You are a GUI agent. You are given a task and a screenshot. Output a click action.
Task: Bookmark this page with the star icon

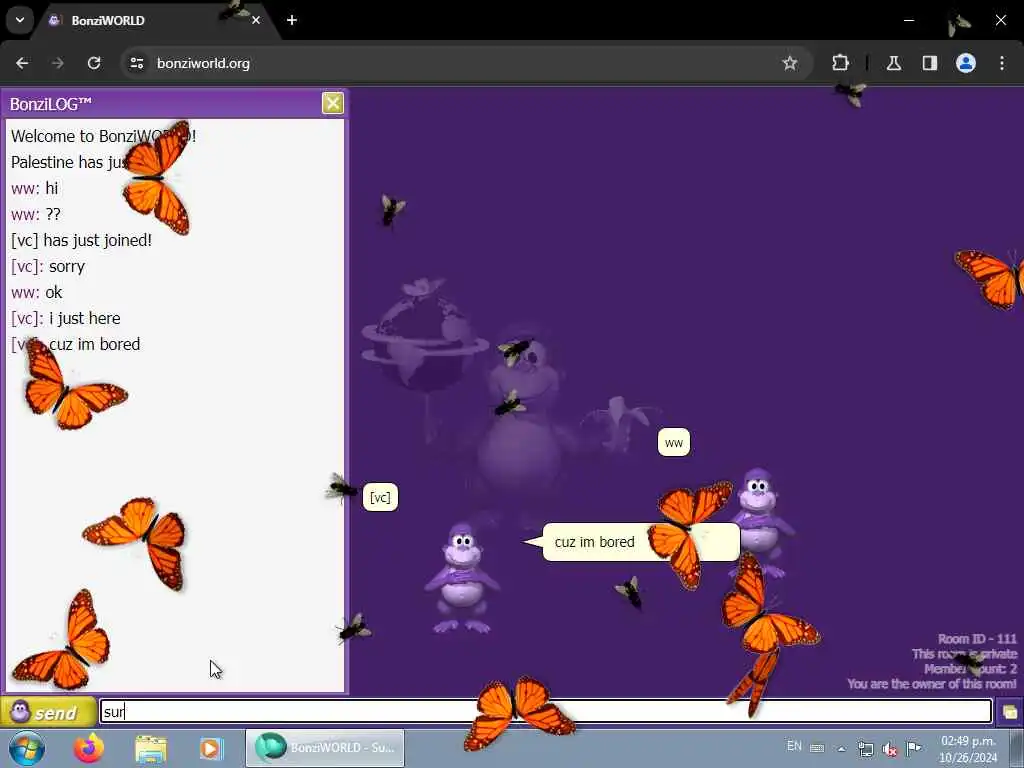pos(790,63)
